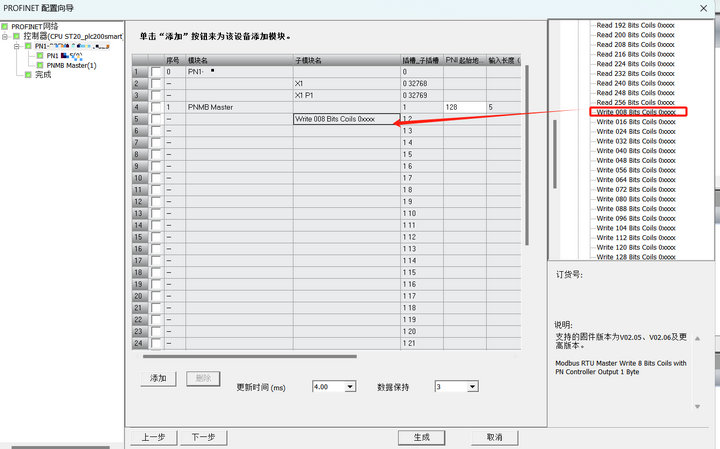This screenshot has width=720, height=449.
Task: Click the green icon beside 完成 node
Action: point(28,74)
